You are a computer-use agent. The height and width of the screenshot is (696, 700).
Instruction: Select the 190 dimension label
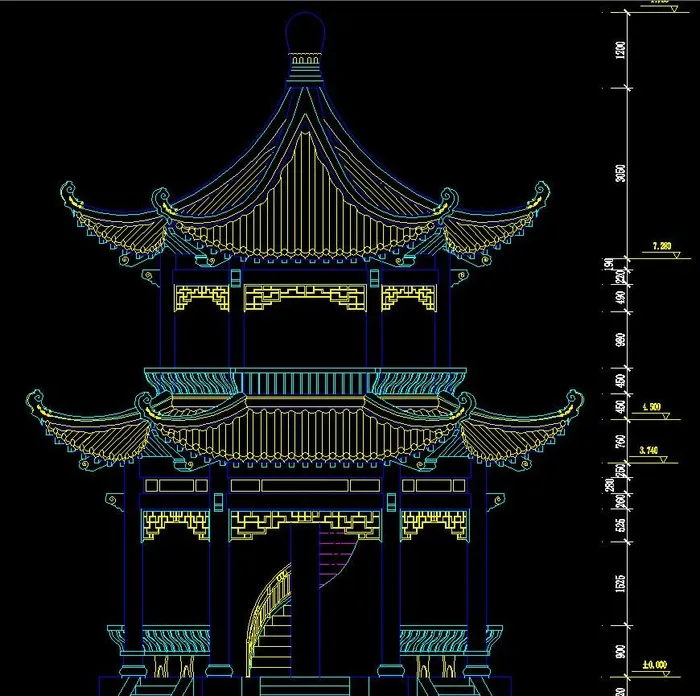[x=608, y=264]
